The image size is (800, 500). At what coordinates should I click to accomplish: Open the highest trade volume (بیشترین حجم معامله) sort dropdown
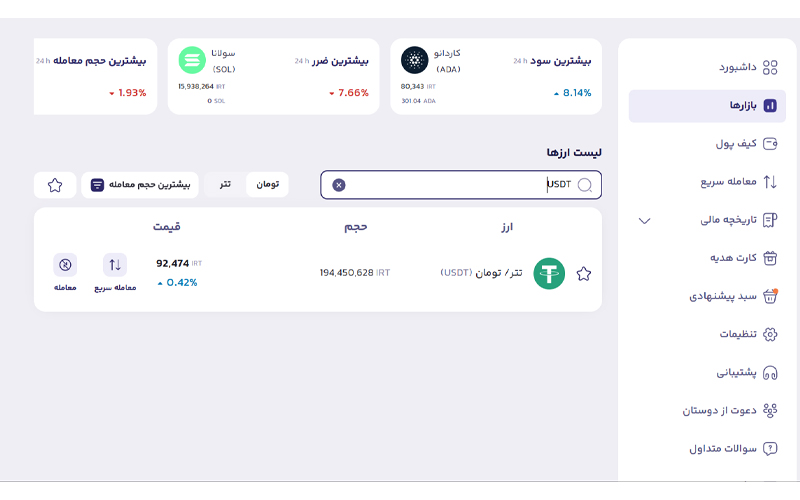click(x=140, y=185)
